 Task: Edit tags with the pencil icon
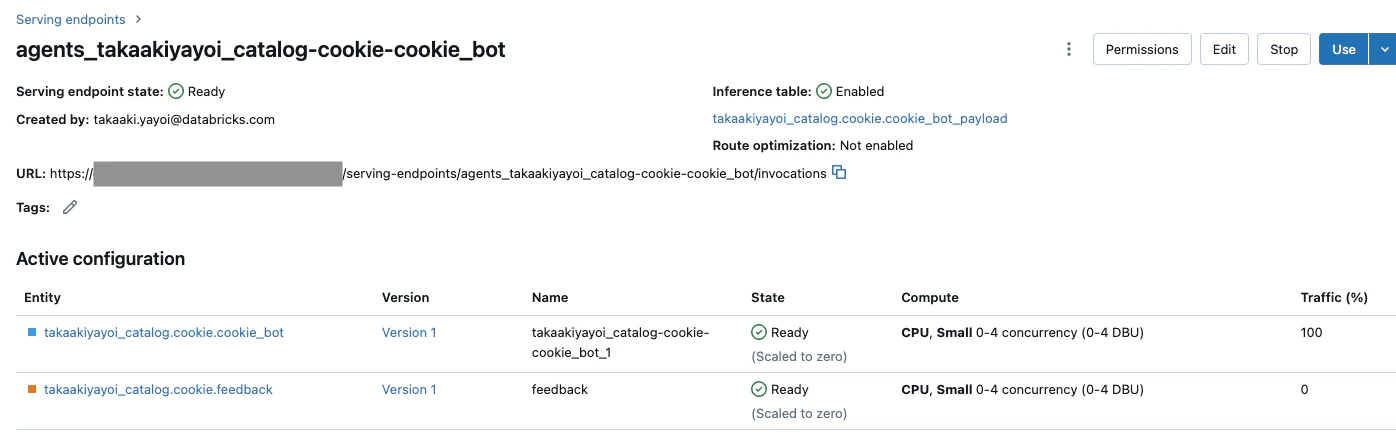tap(70, 207)
